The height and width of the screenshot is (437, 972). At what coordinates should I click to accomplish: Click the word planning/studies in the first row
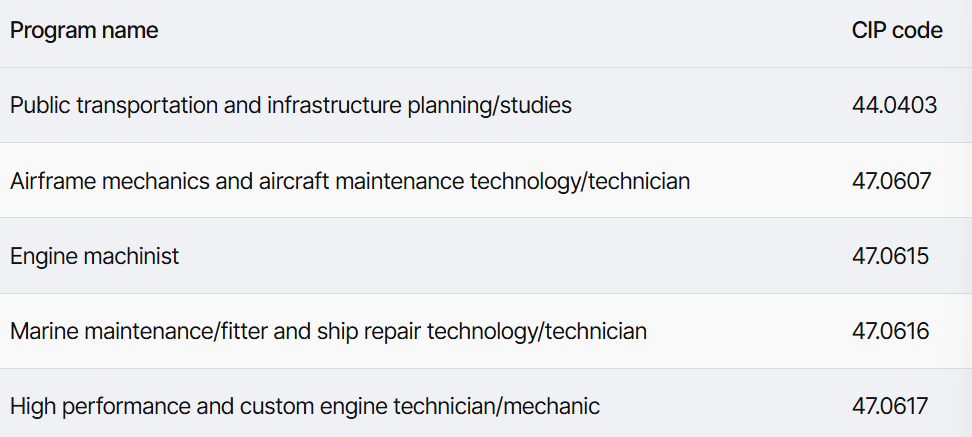point(490,105)
